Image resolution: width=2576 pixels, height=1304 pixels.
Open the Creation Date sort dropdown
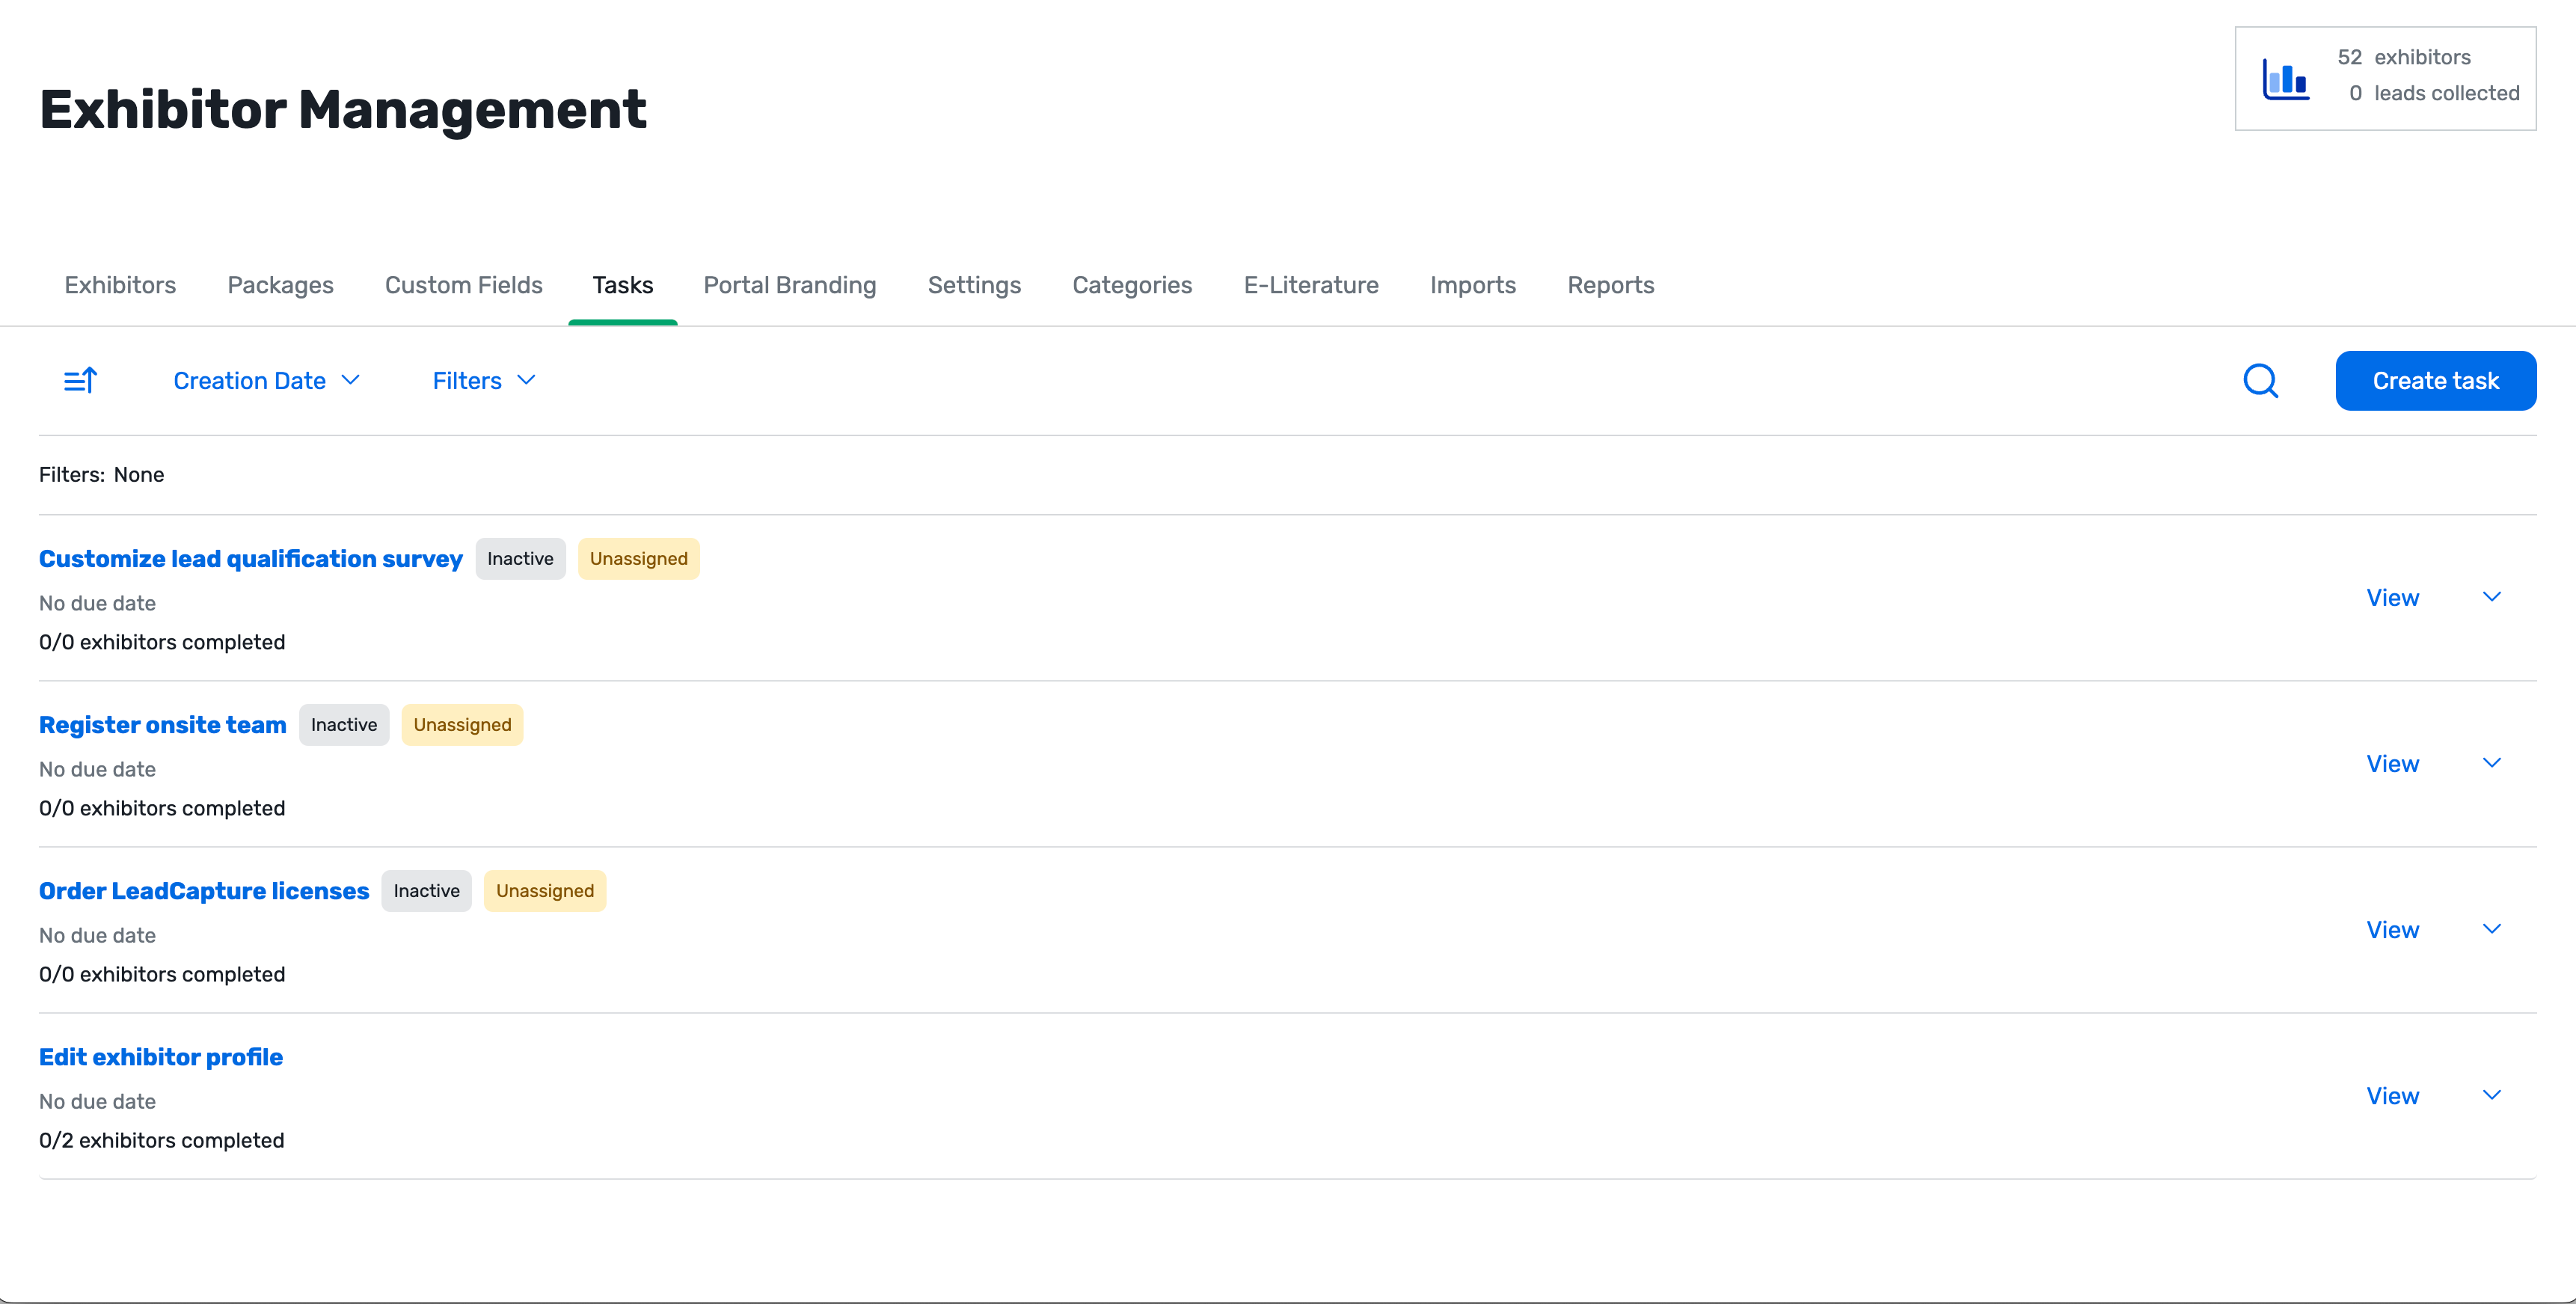(x=266, y=381)
